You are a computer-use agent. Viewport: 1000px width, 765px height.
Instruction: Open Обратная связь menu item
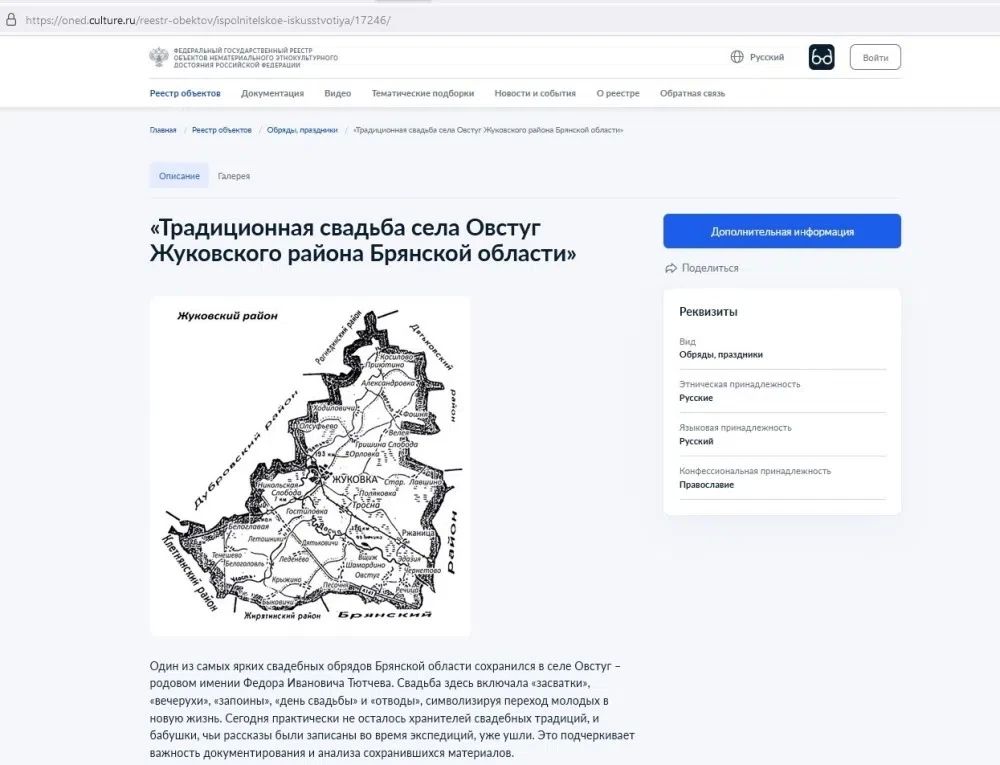[693, 93]
